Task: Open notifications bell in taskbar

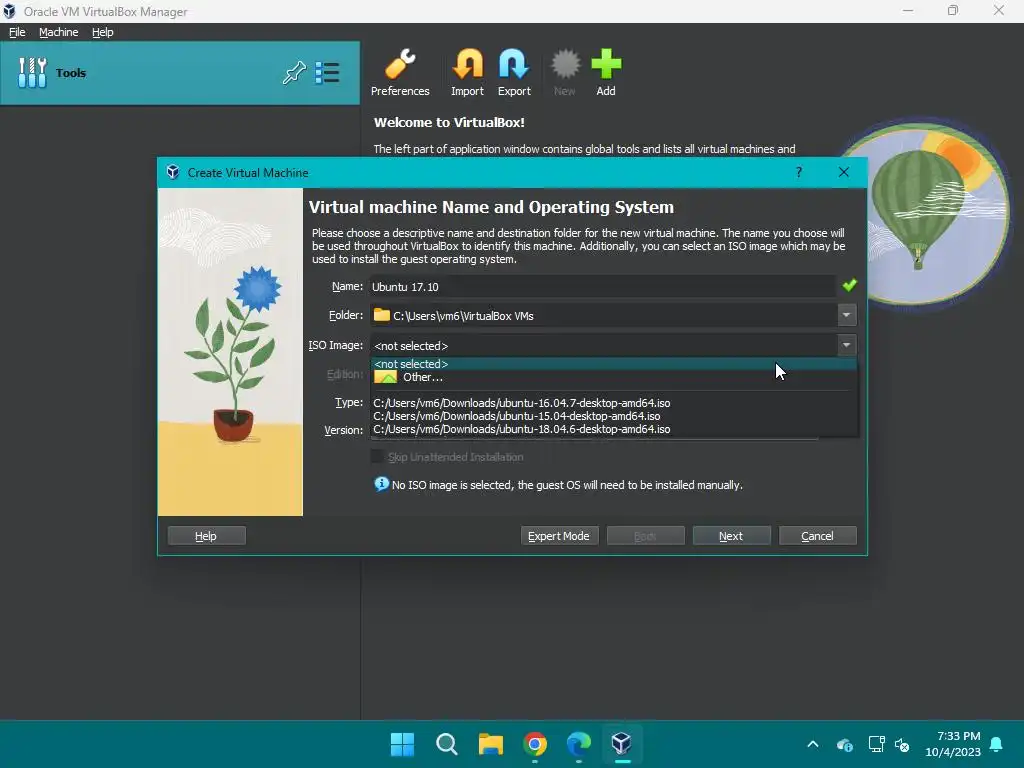Action: (x=997, y=744)
